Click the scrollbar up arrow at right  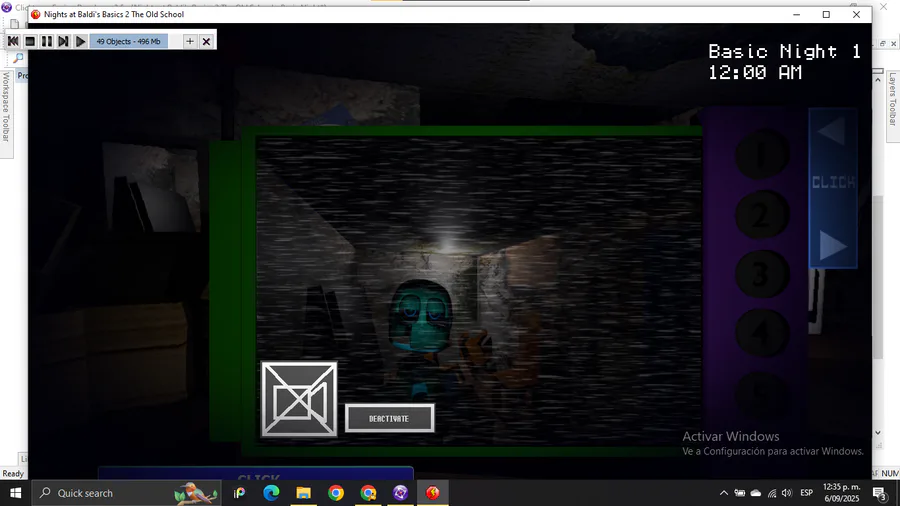878,80
